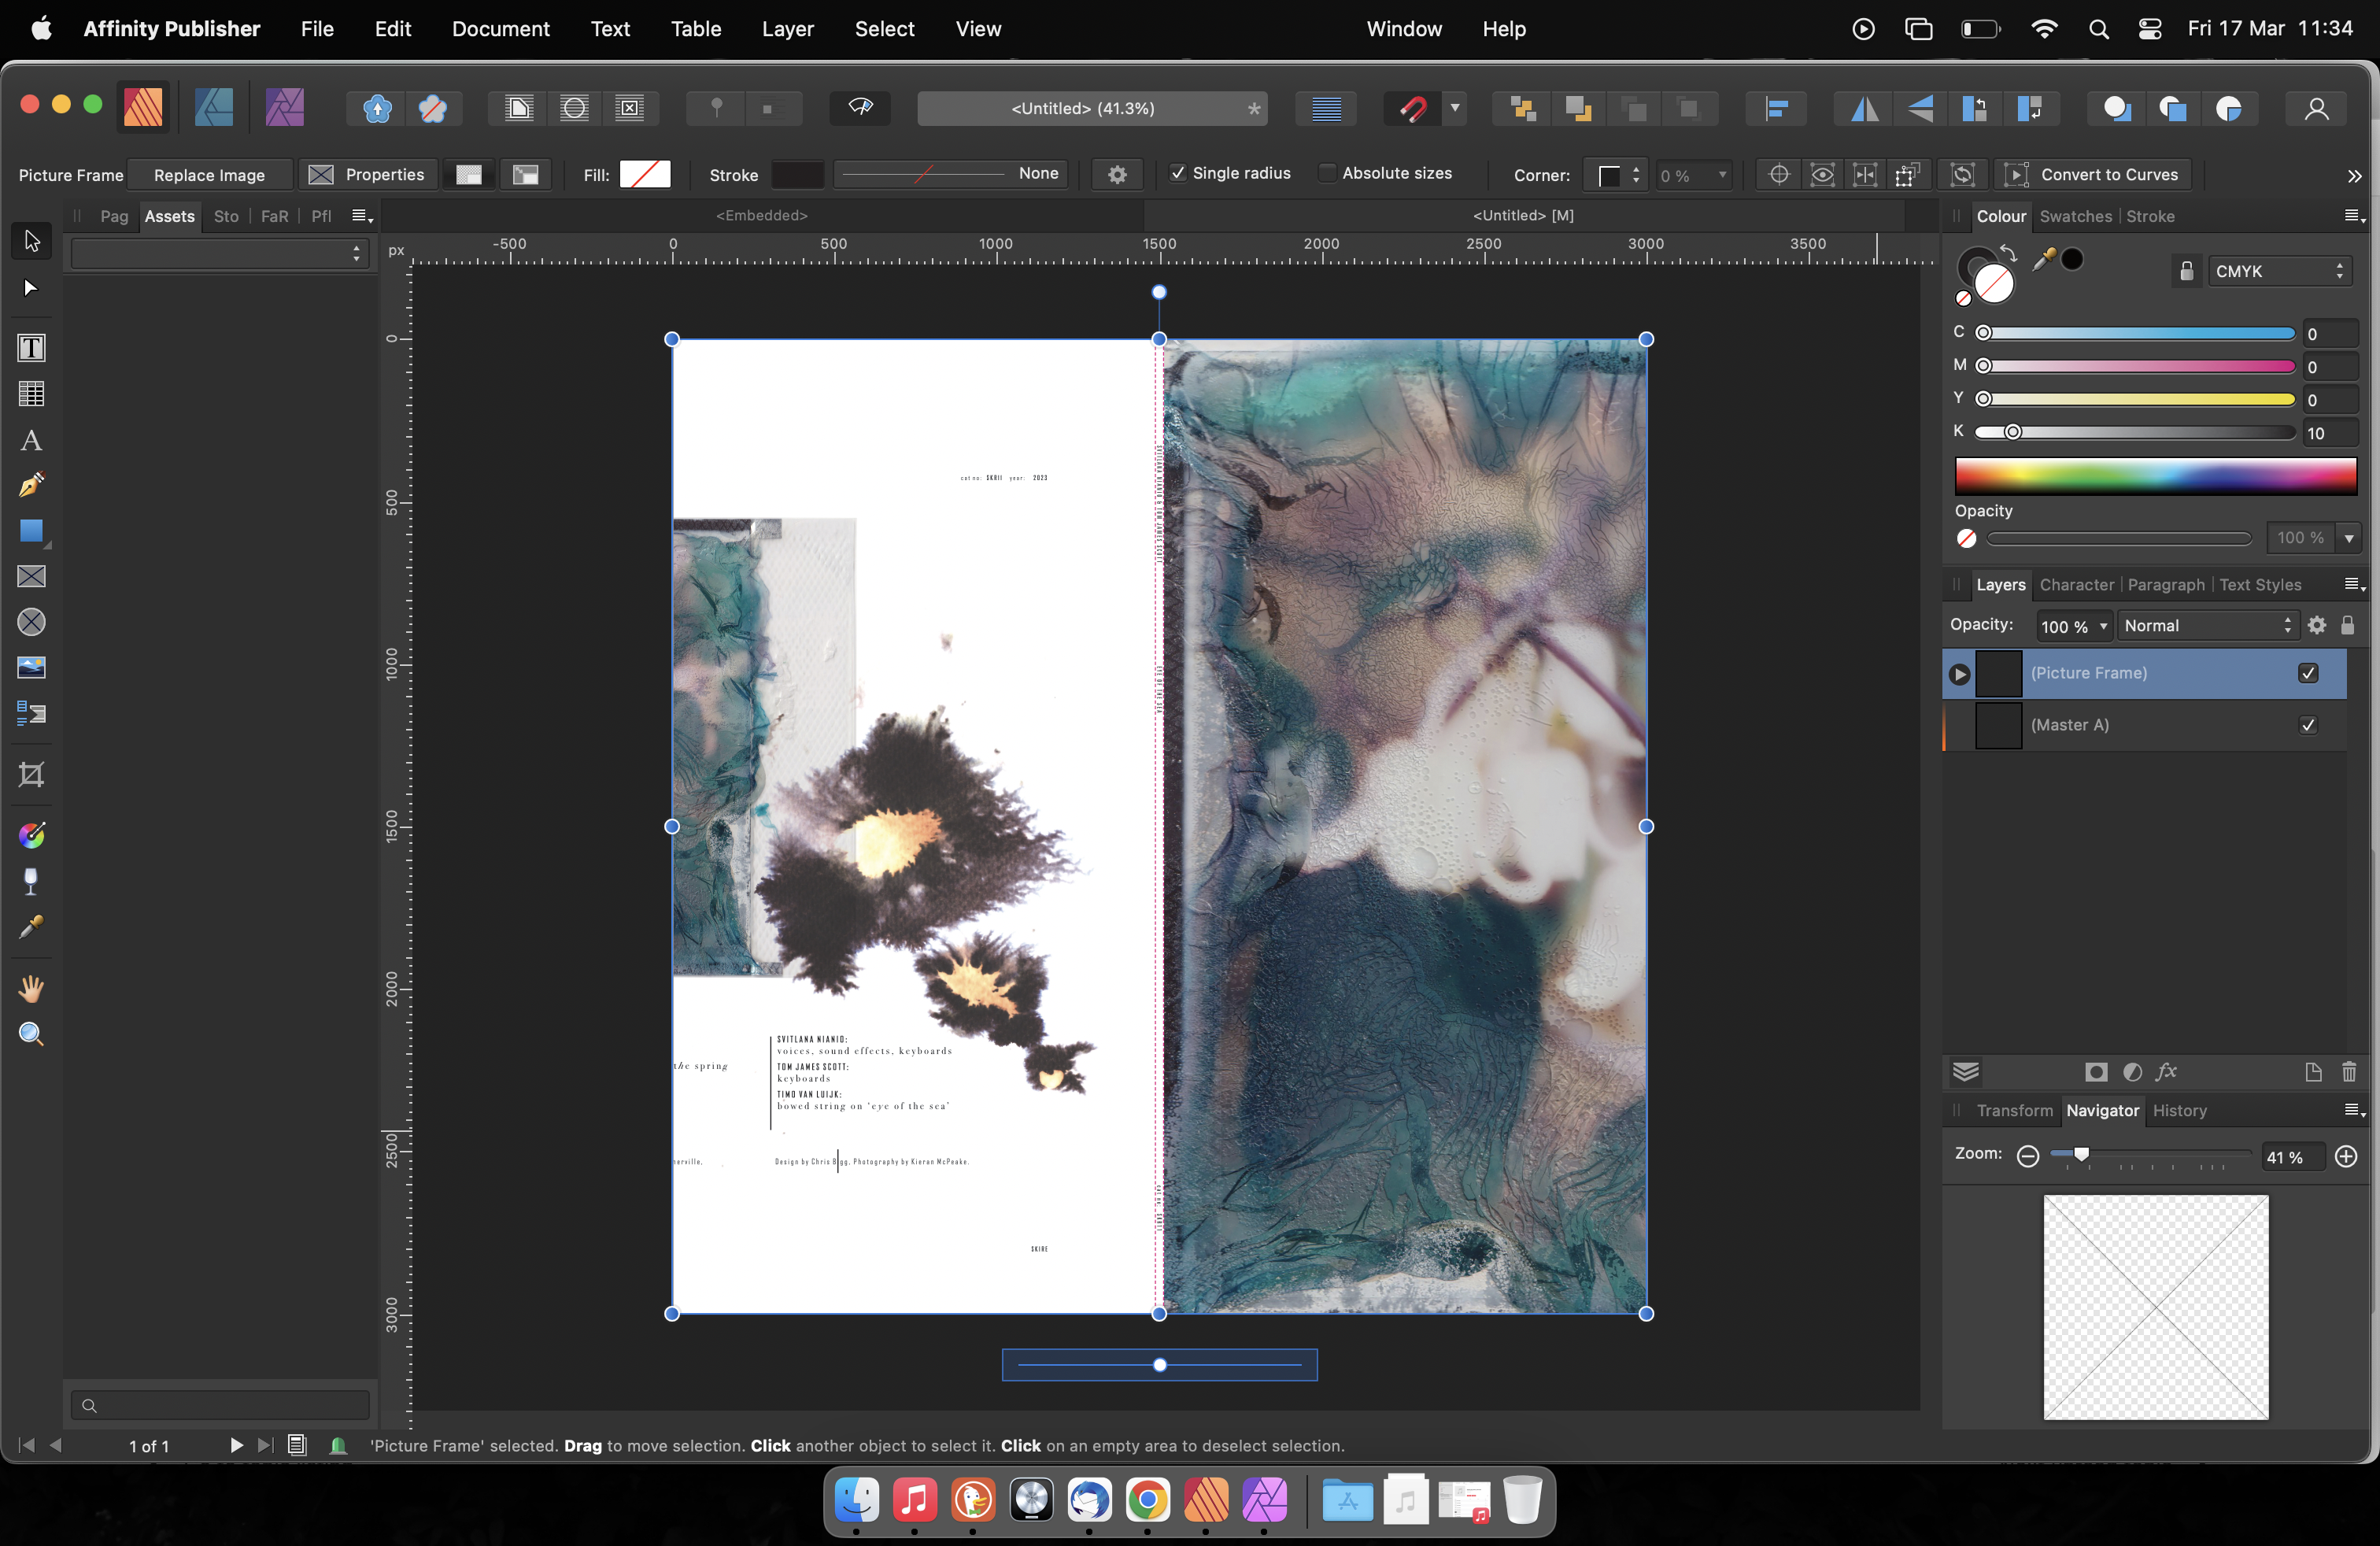Click the Replace Image button
The height and width of the screenshot is (1546, 2380).
[x=209, y=175]
